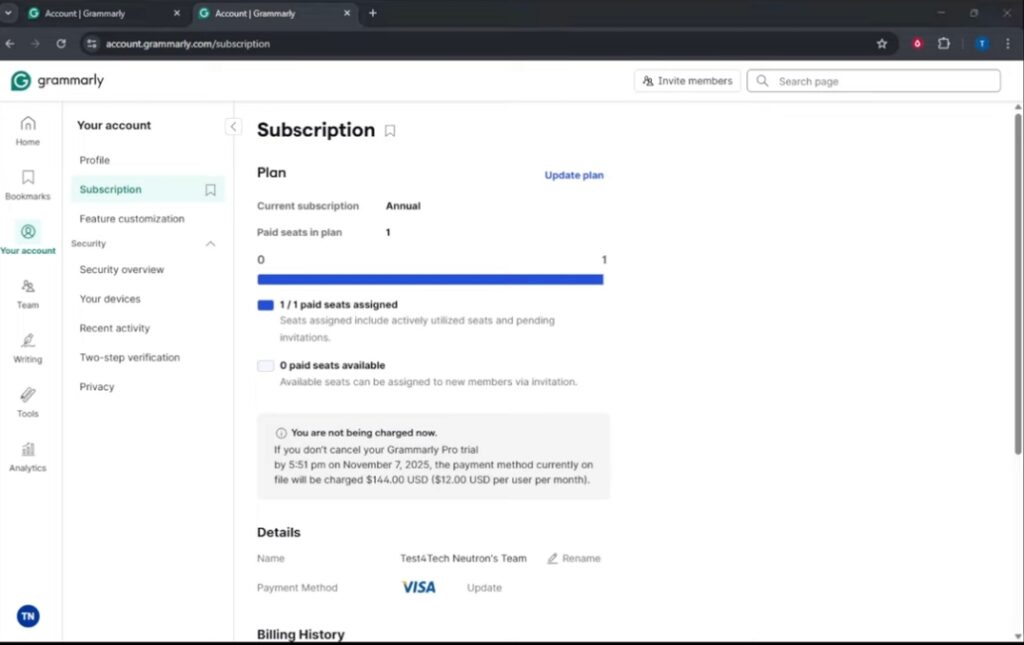
Task: Open the Chrome tab search dropdown
Action: pos(9,13)
